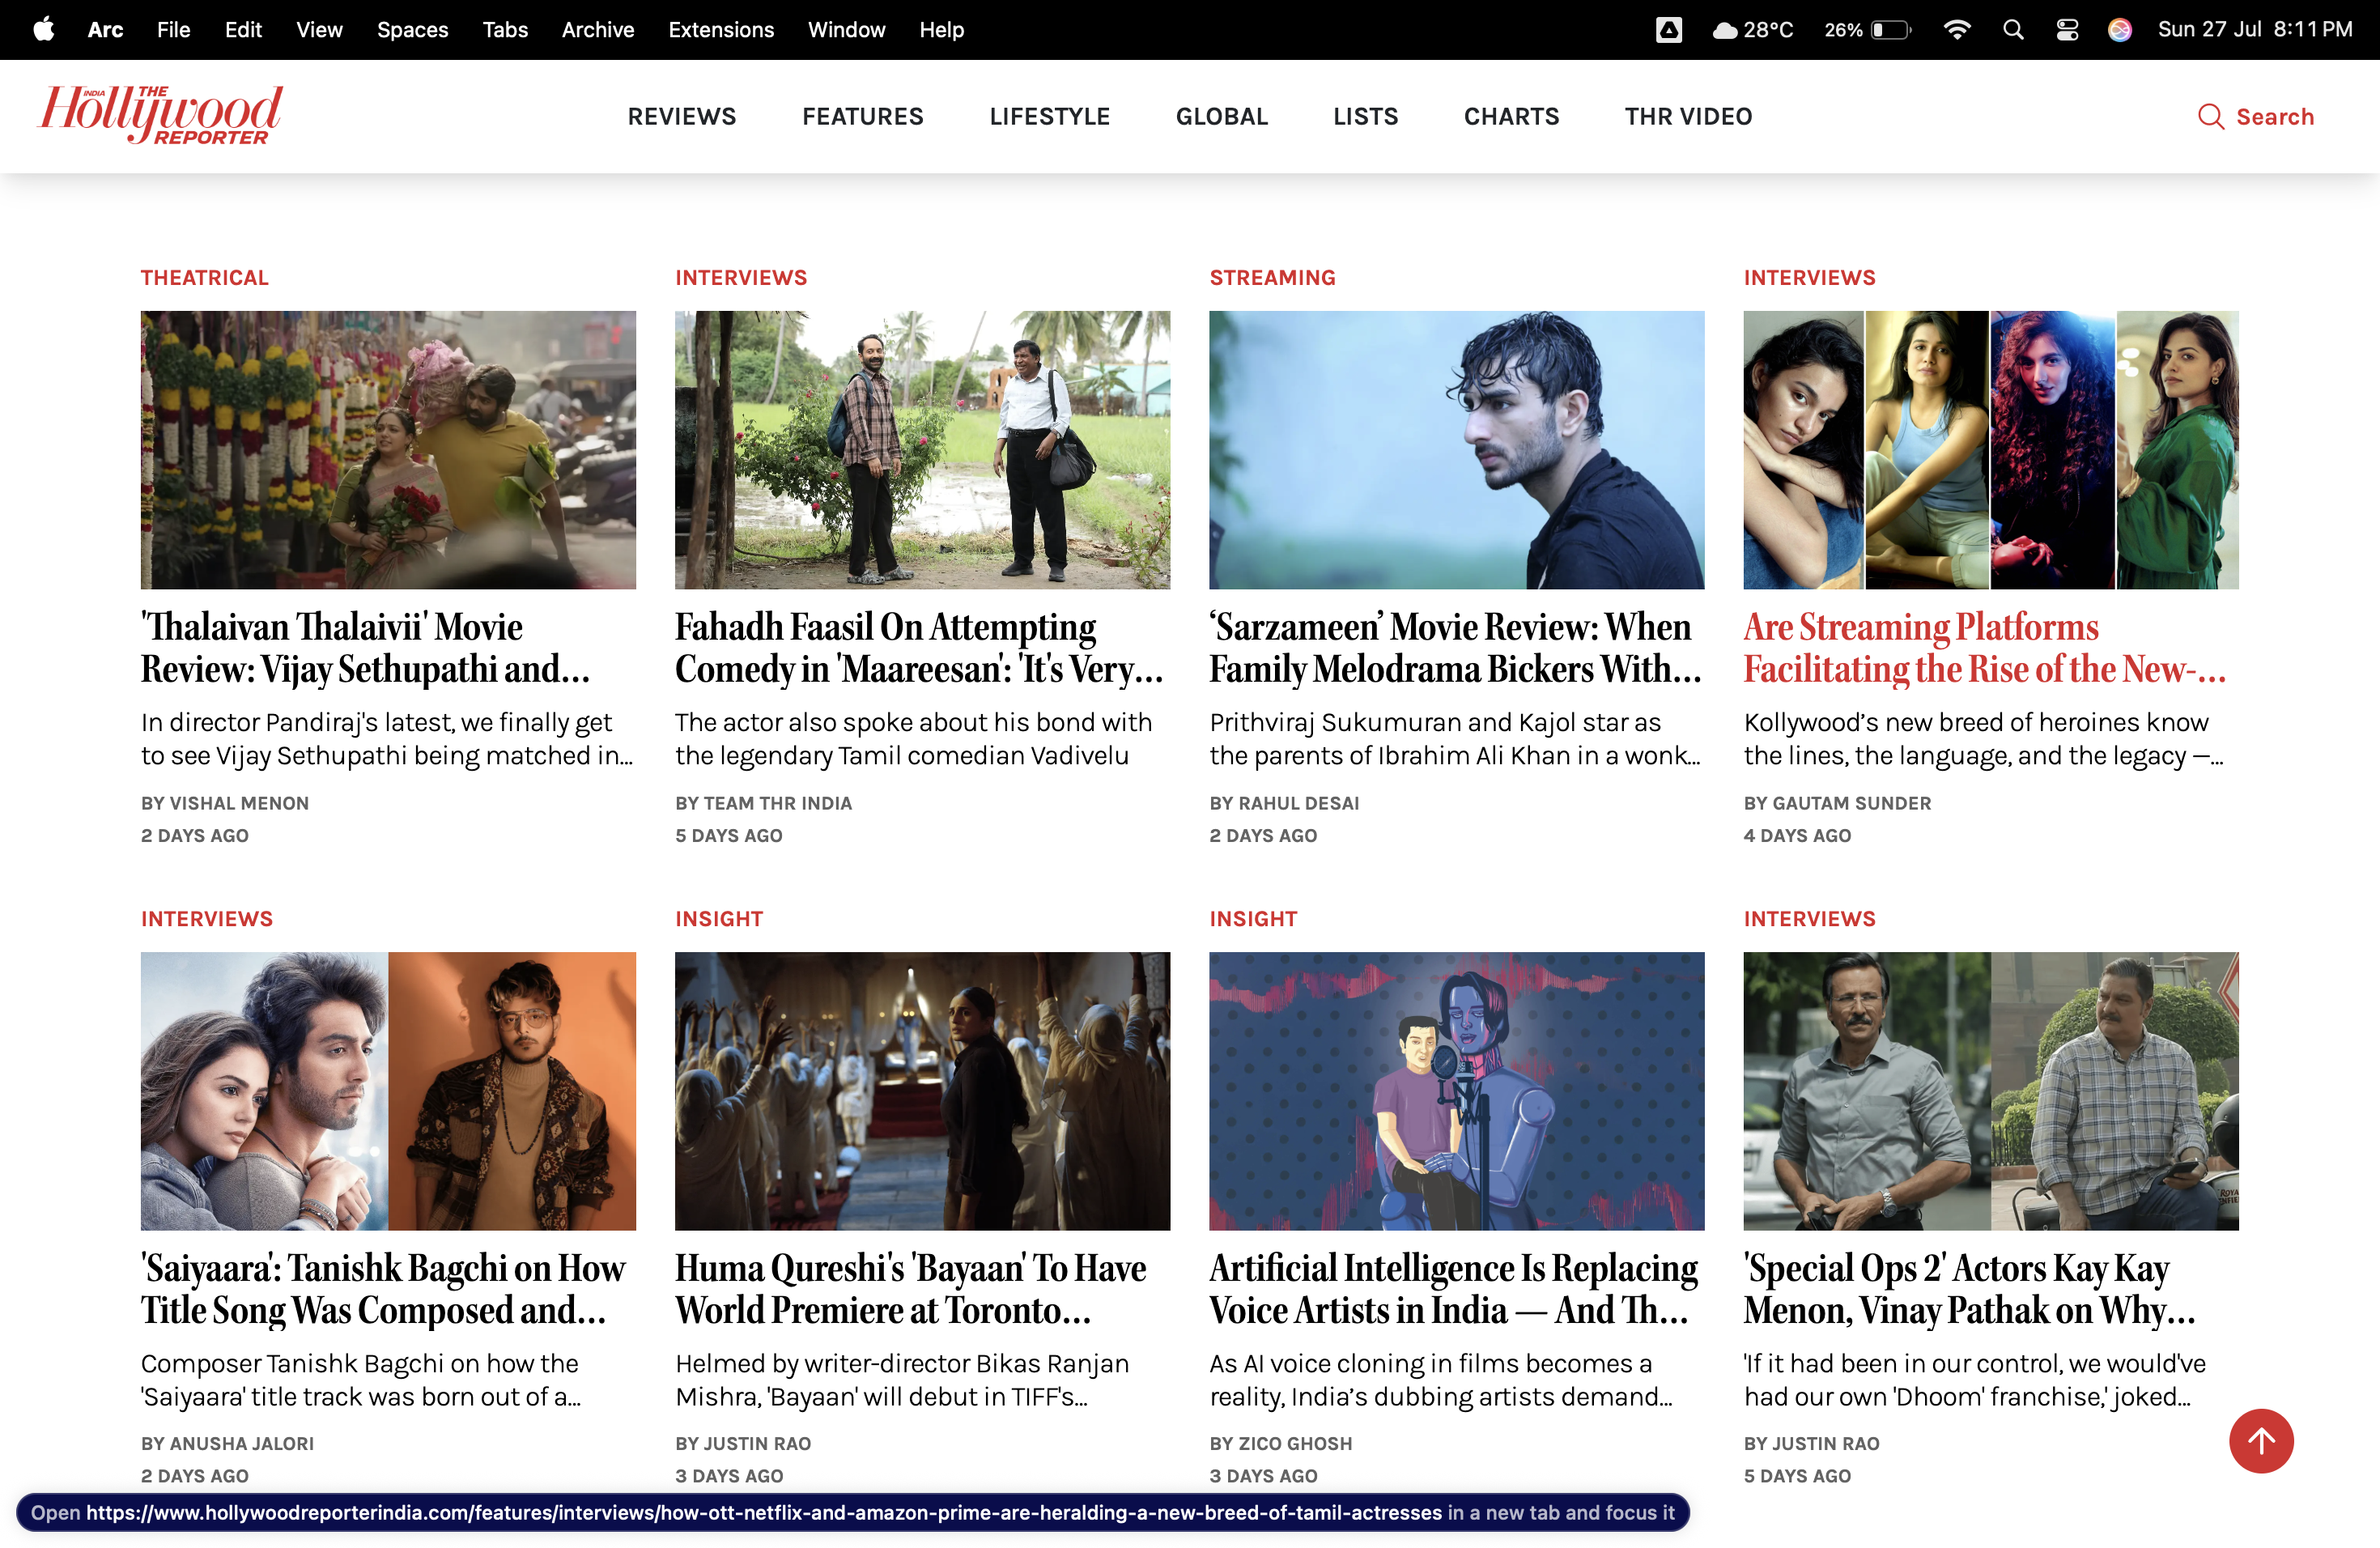
Task: Click the Siri icon in menu bar
Action: pos(2119,30)
